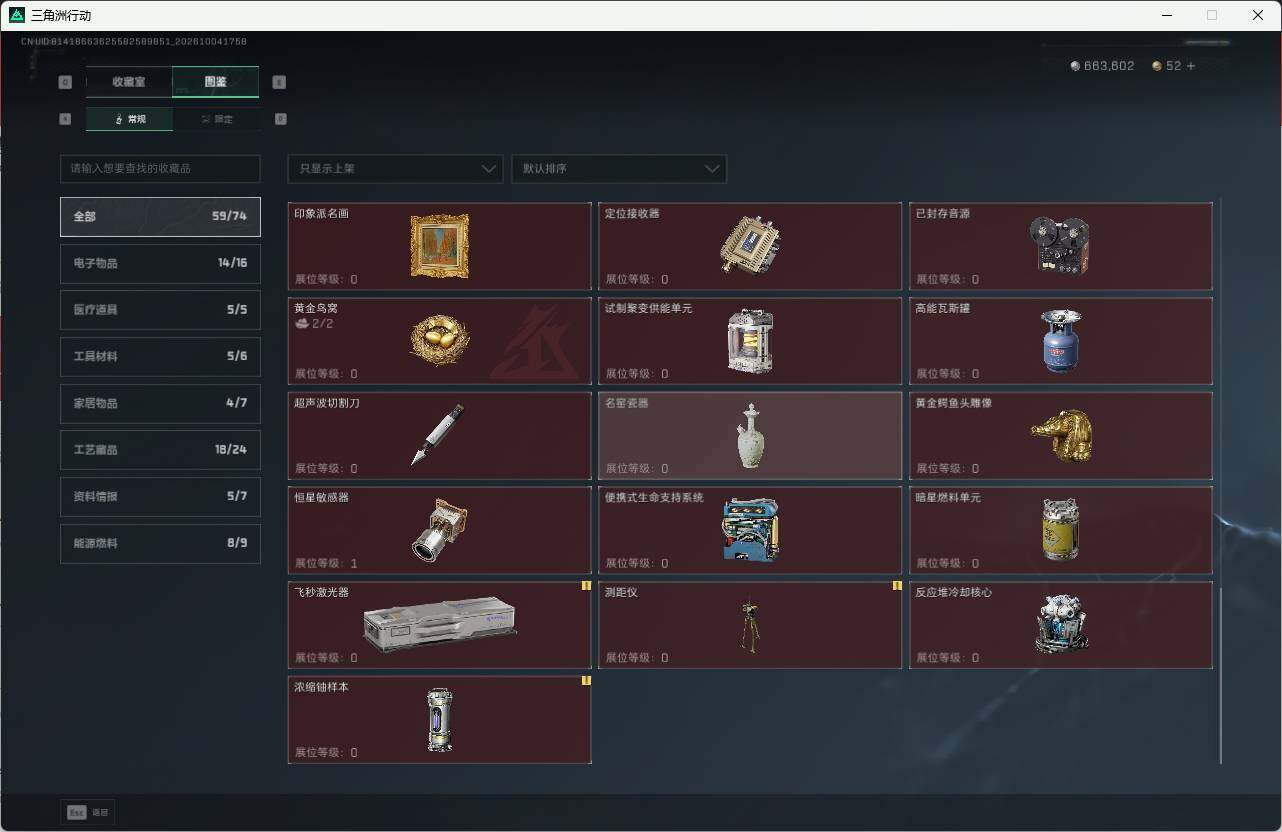Focus the collectible search input field
The image size is (1282, 832).
[x=160, y=169]
